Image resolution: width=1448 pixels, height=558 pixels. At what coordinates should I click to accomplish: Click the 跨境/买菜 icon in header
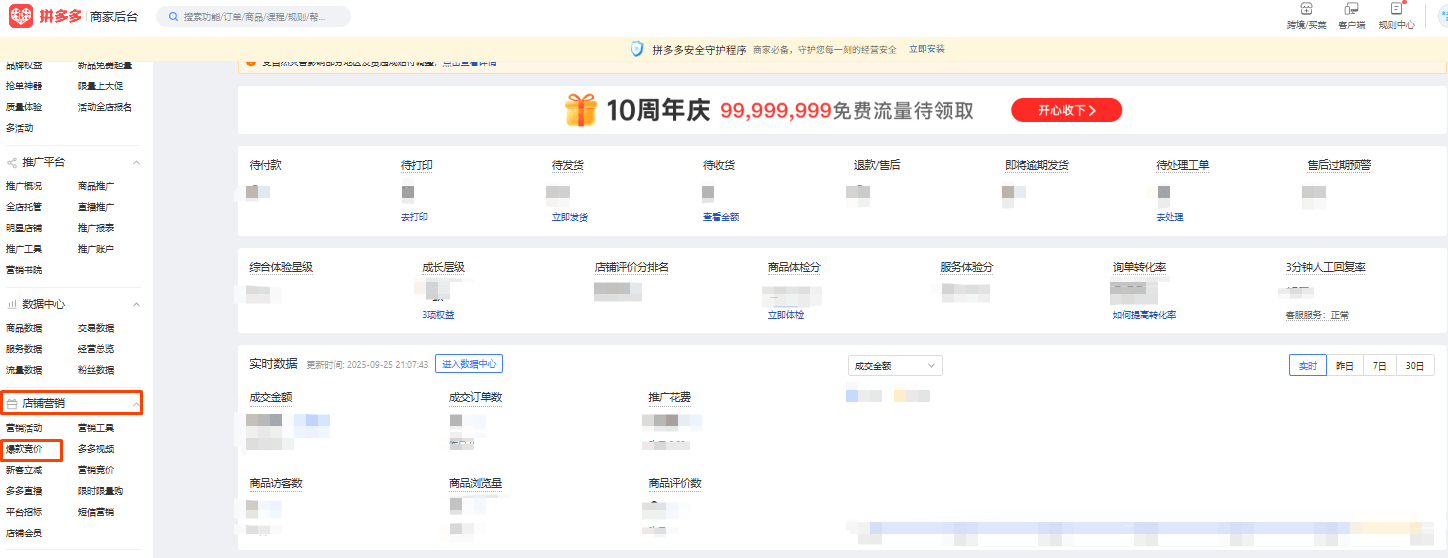1306,9
